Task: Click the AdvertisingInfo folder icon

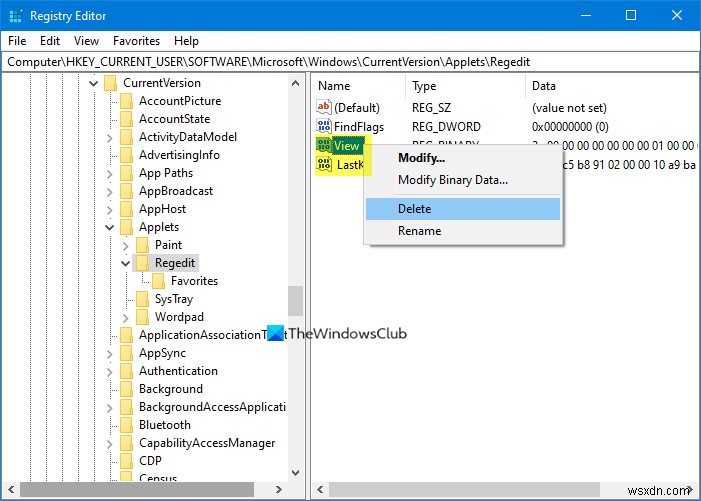Action: [127, 155]
